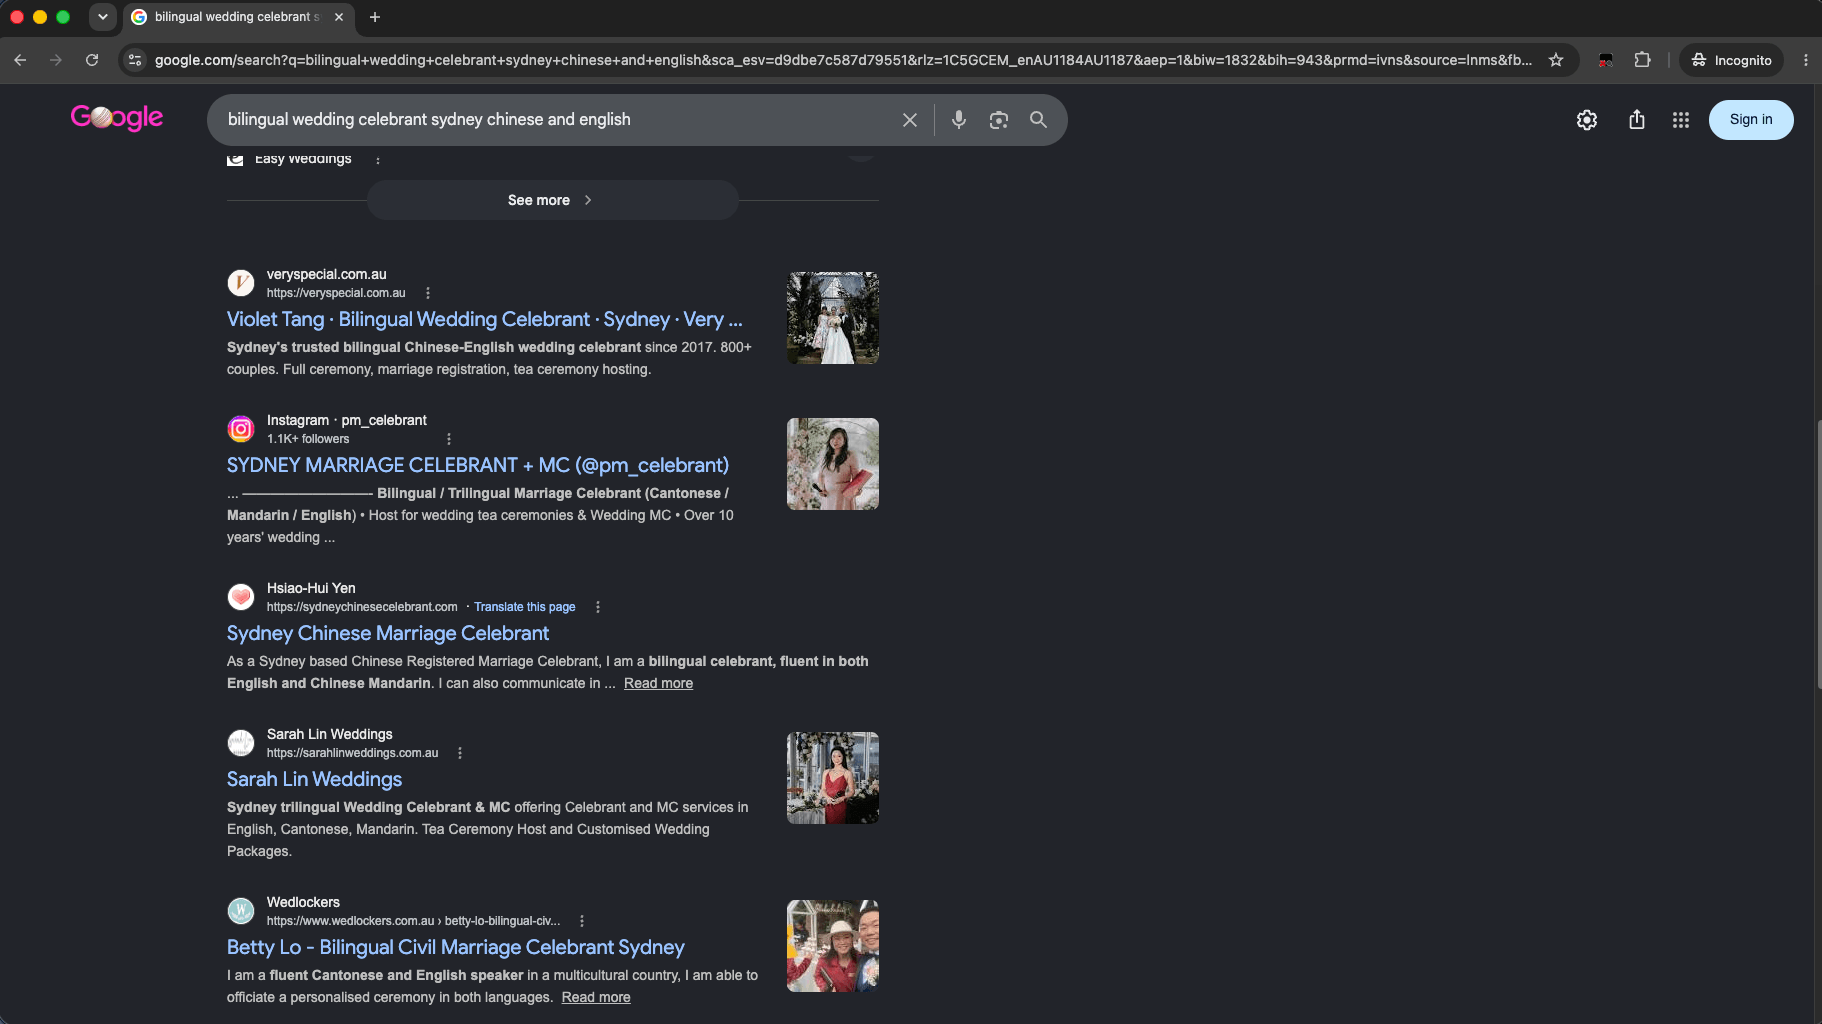This screenshot has width=1822, height=1024.
Task: Click the Wedlockers favicon
Action: pos(241,911)
